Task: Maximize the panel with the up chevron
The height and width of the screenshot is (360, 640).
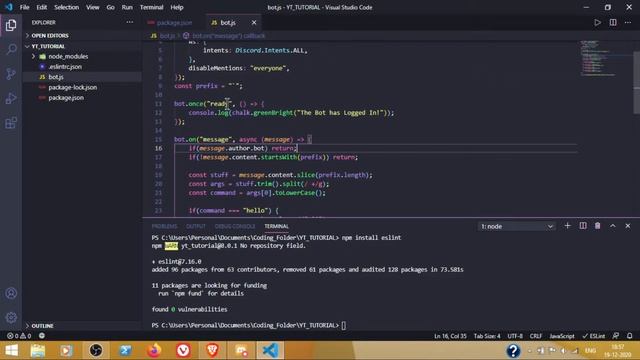Action: pos(613,226)
